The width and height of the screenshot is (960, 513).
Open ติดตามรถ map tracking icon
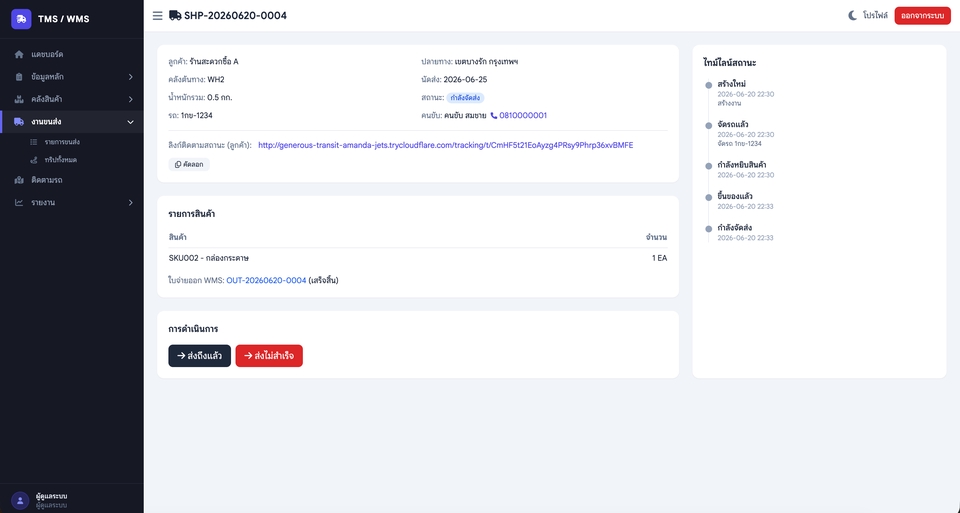pyautogui.click(x=19, y=180)
